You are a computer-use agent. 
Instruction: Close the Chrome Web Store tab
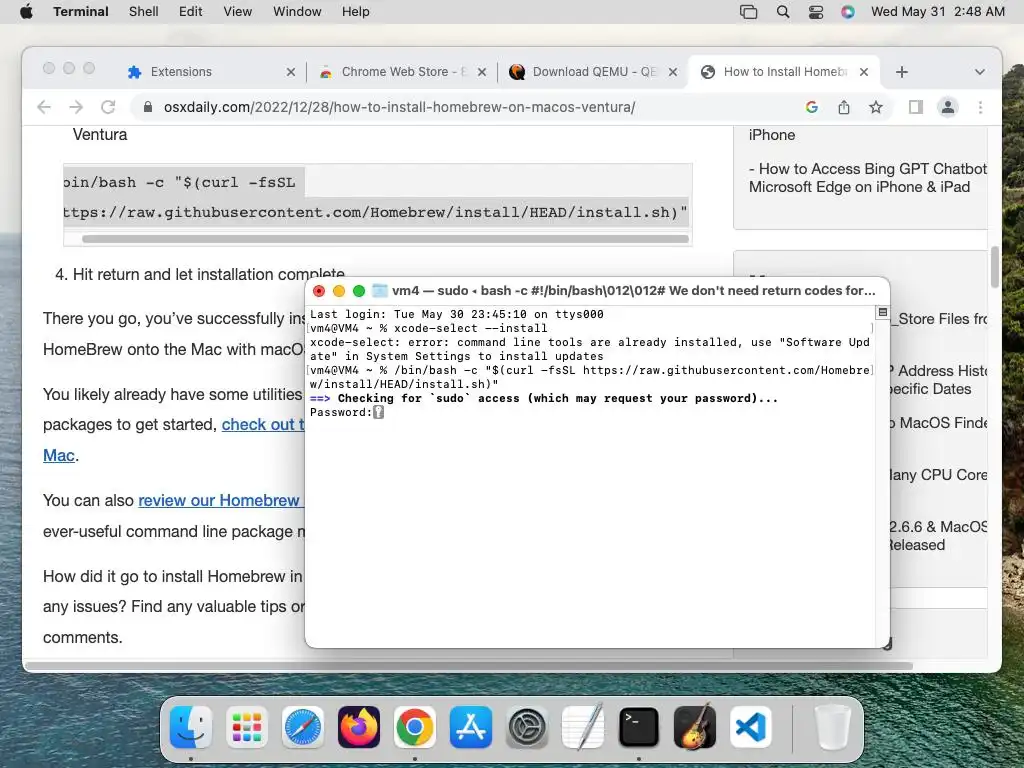tap(482, 72)
